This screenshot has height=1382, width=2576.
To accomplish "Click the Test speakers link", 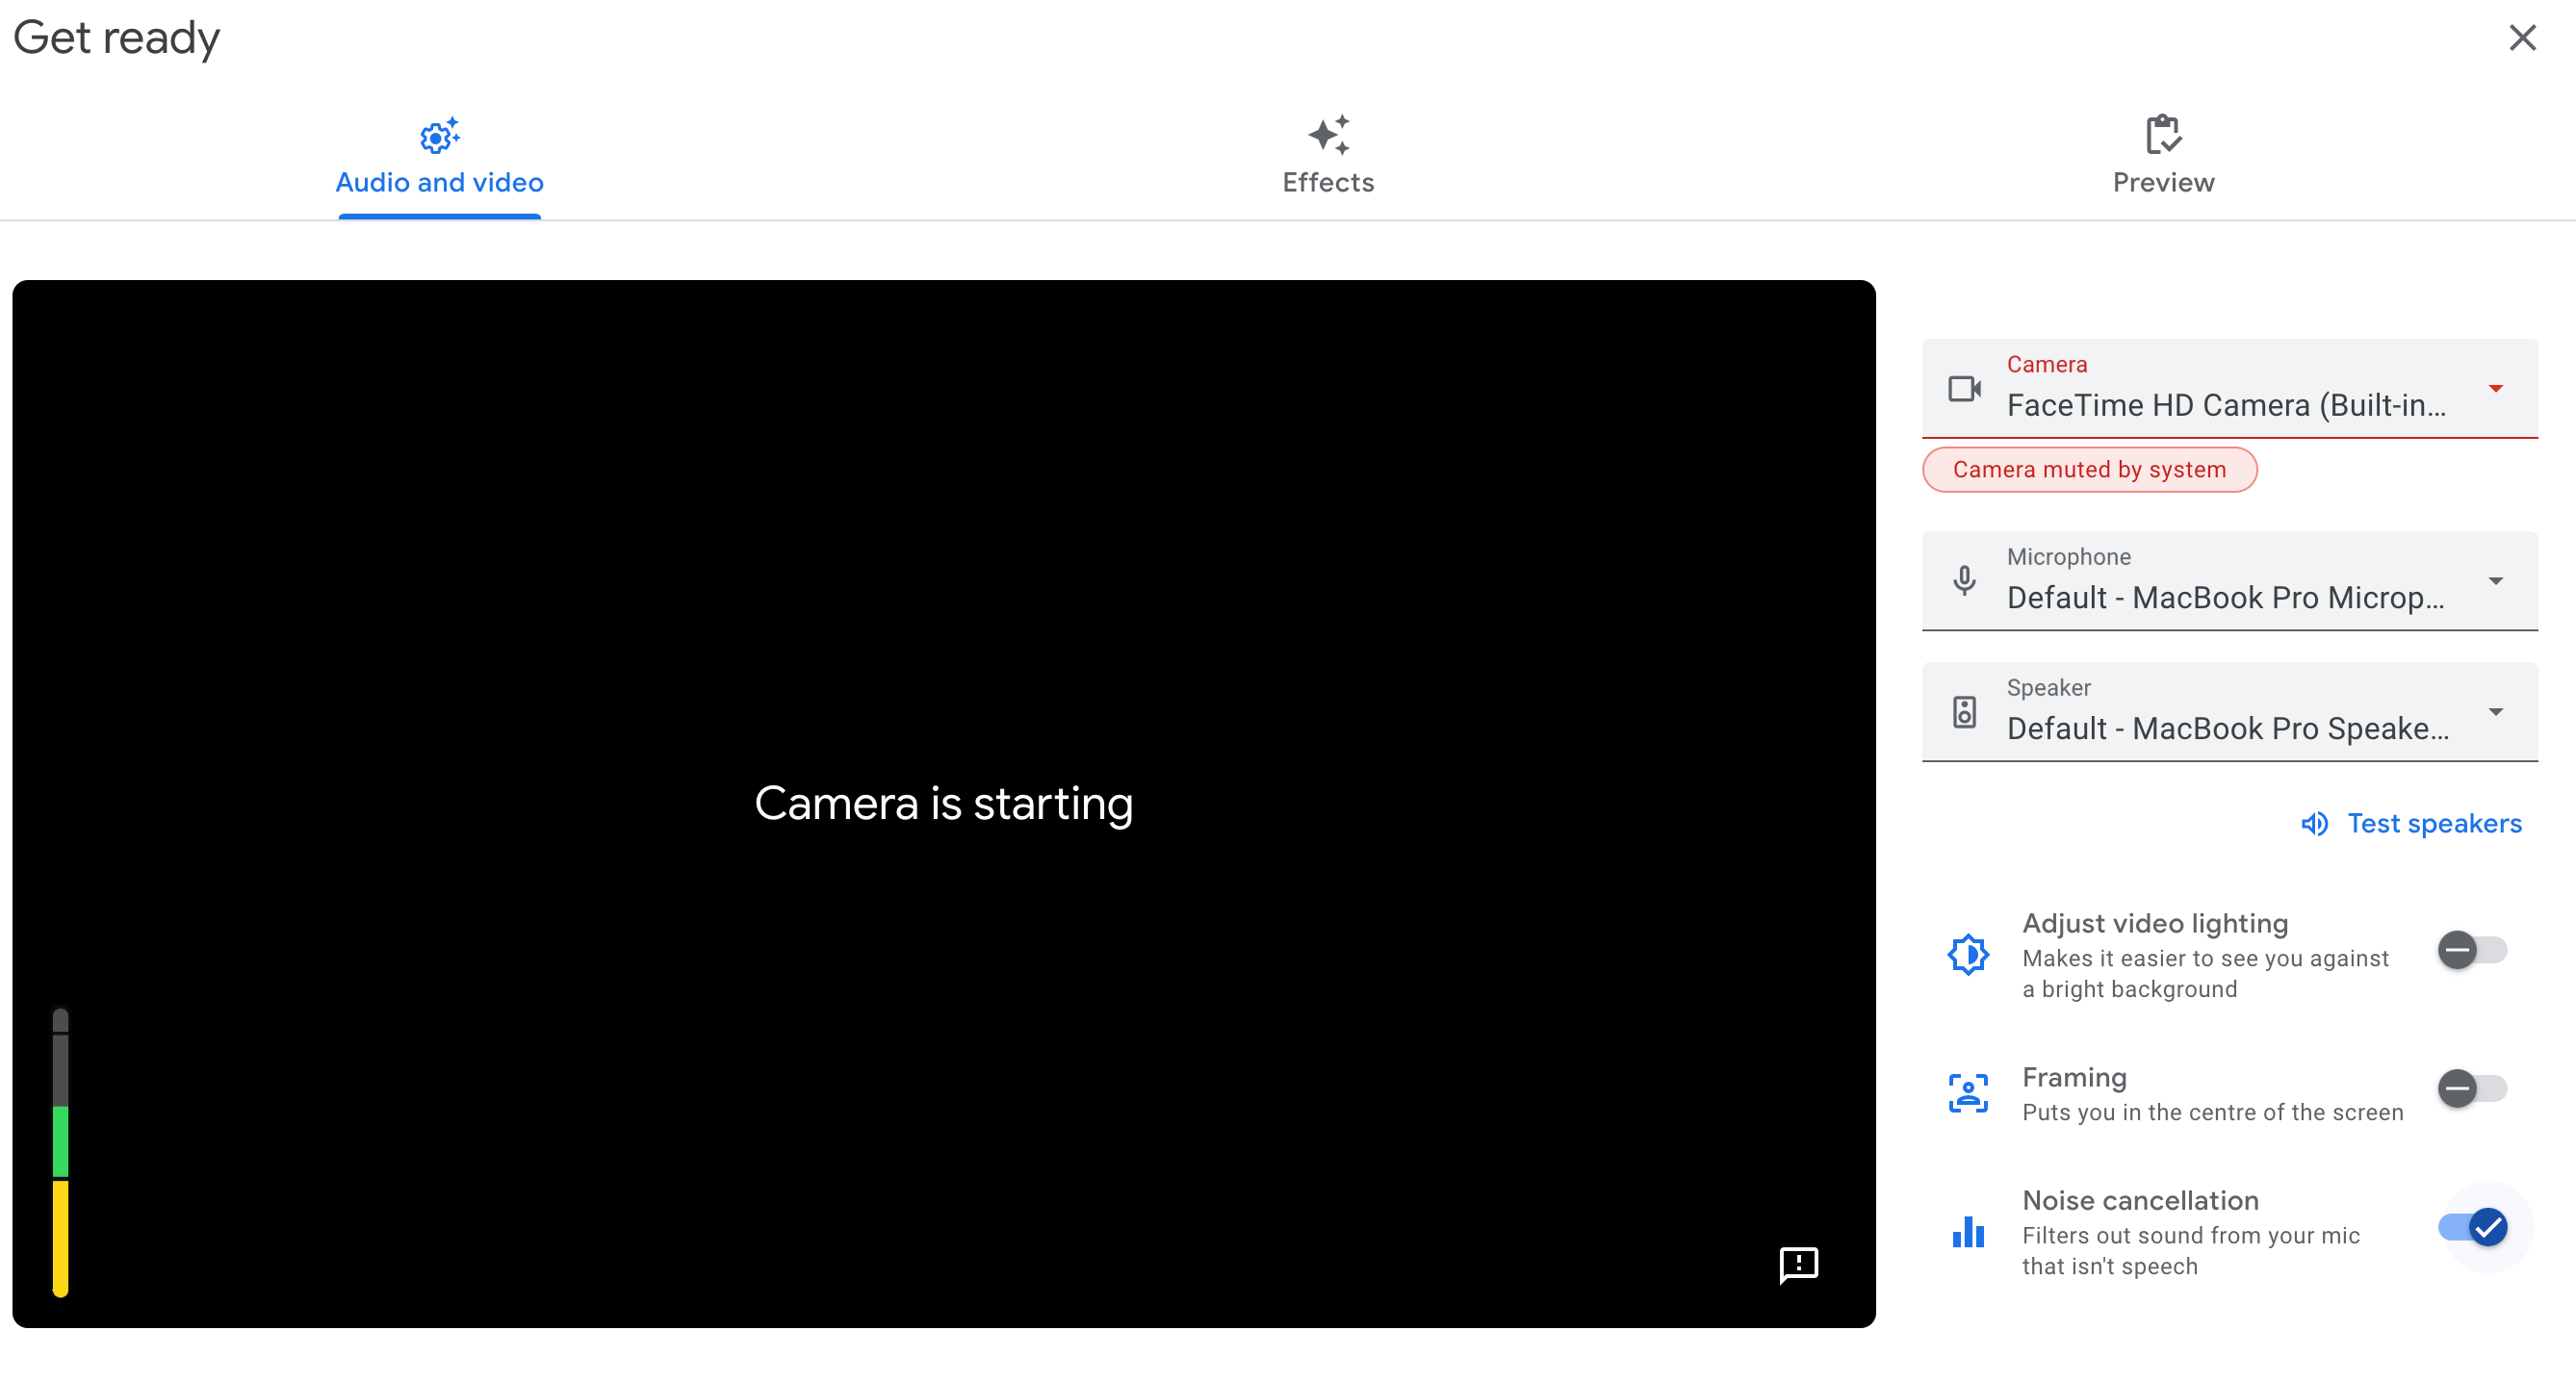I will click(2434, 823).
